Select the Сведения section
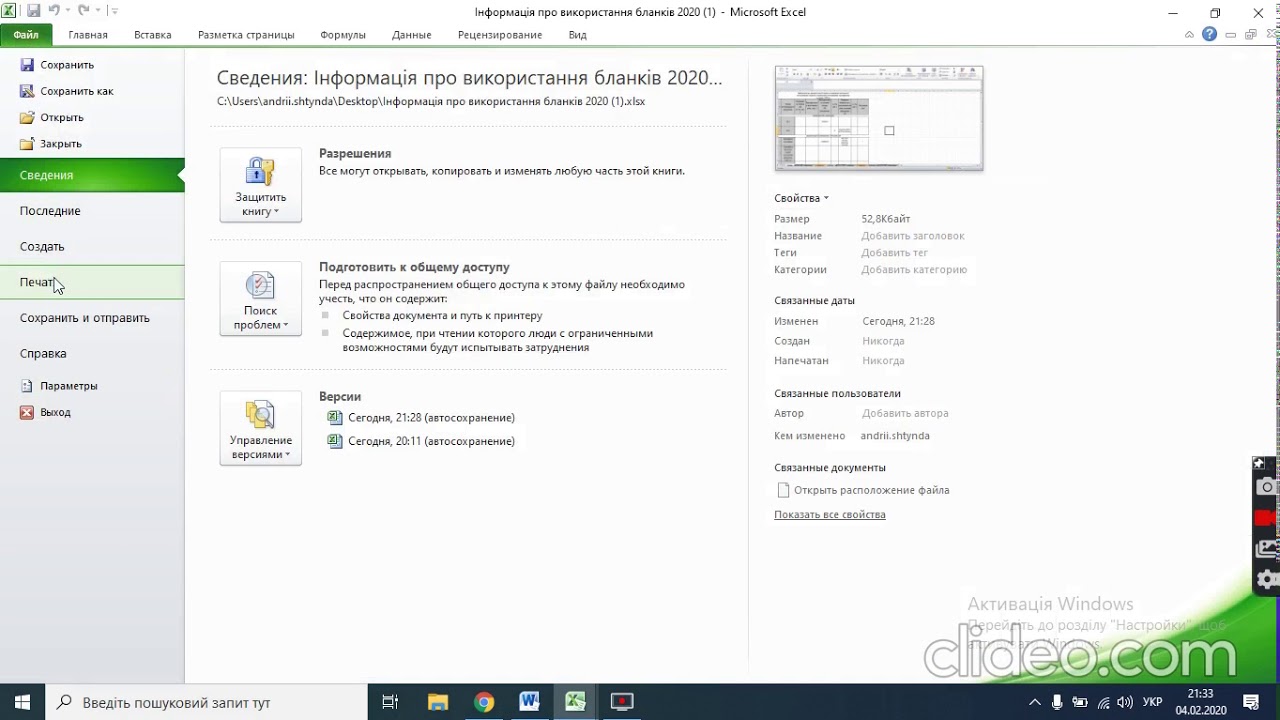This screenshot has height=720, width=1280. (x=92, y=175)
